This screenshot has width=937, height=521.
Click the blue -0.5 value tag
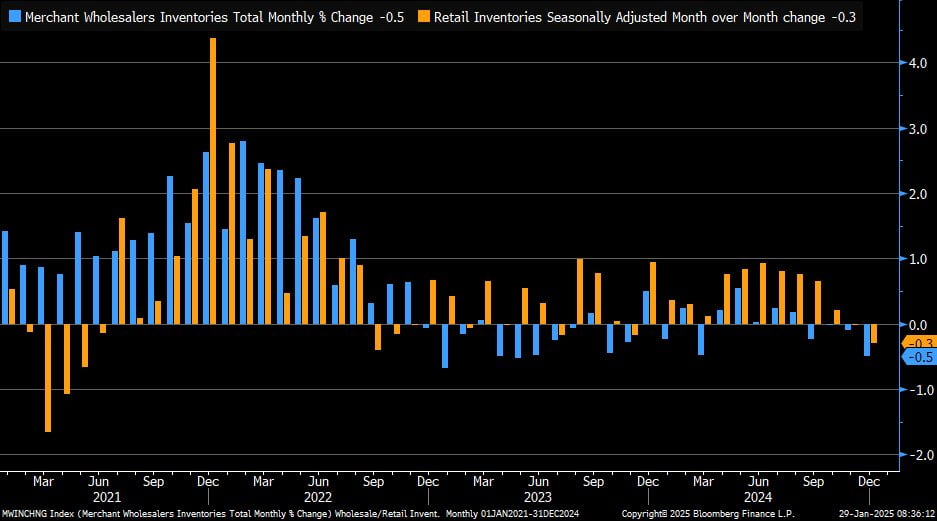point(917,357)
